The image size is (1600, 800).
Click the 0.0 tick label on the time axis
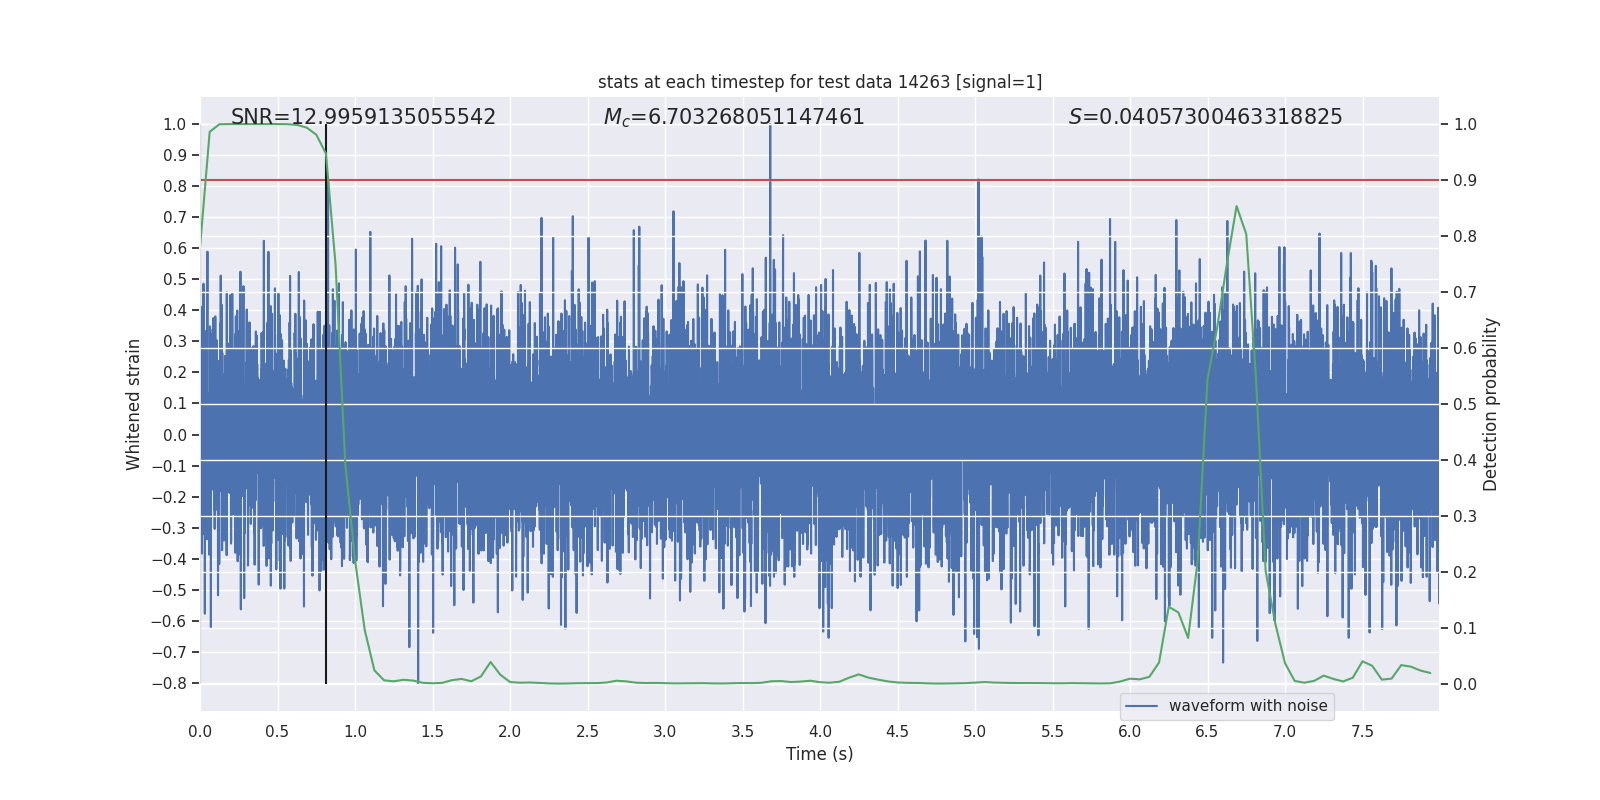[x=200, y=732]
